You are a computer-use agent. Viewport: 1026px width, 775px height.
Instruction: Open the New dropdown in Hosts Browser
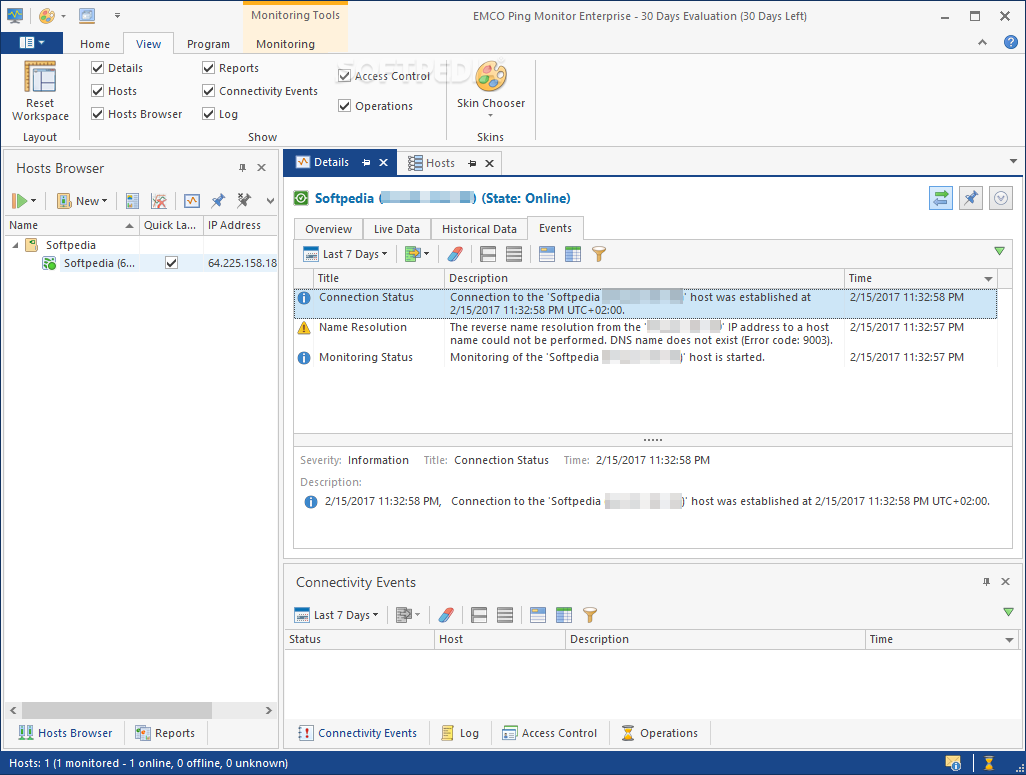tap(82, 201)
